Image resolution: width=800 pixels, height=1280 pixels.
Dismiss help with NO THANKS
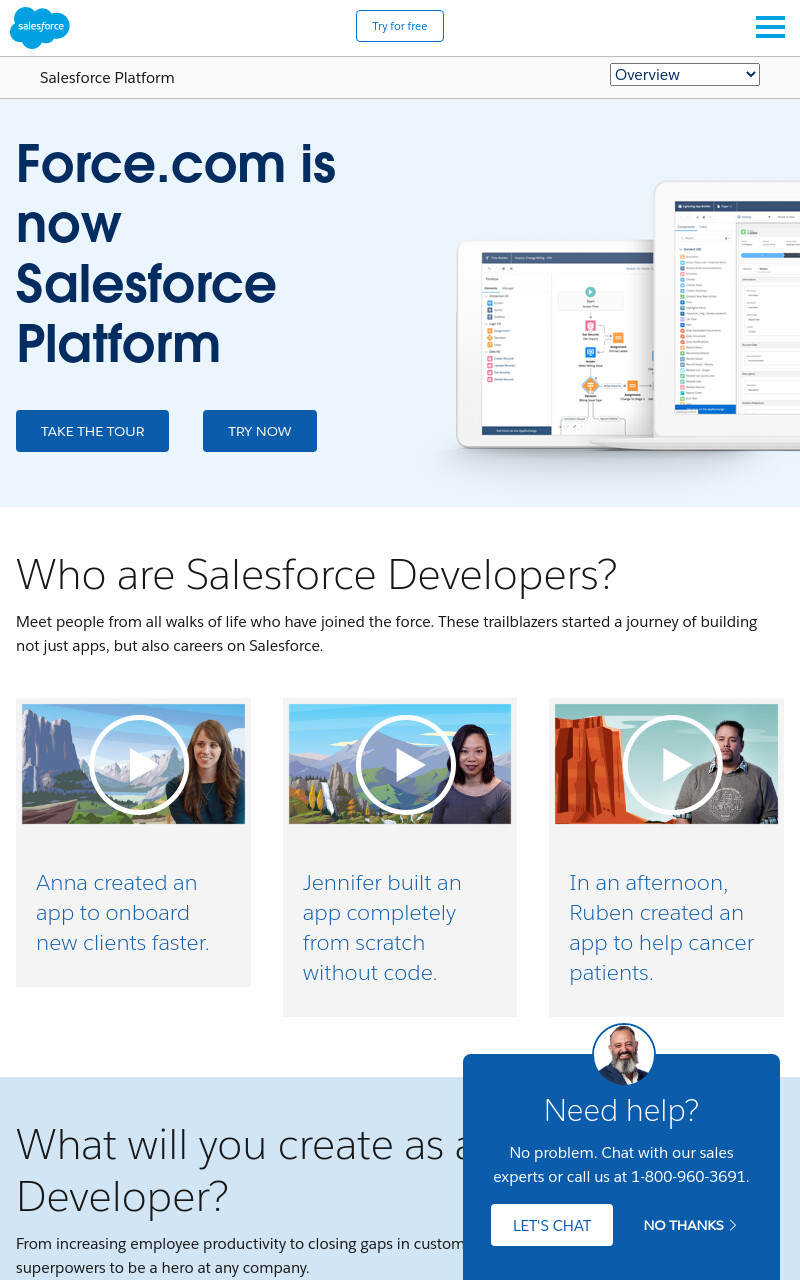690,1225
